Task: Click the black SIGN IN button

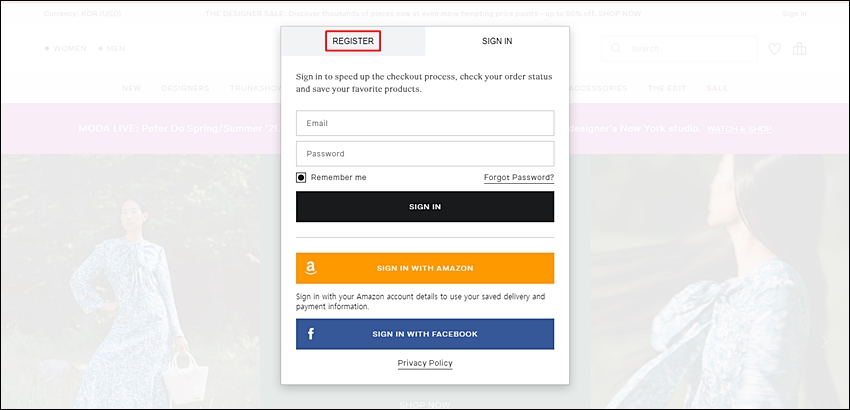Action: [425, 207]
